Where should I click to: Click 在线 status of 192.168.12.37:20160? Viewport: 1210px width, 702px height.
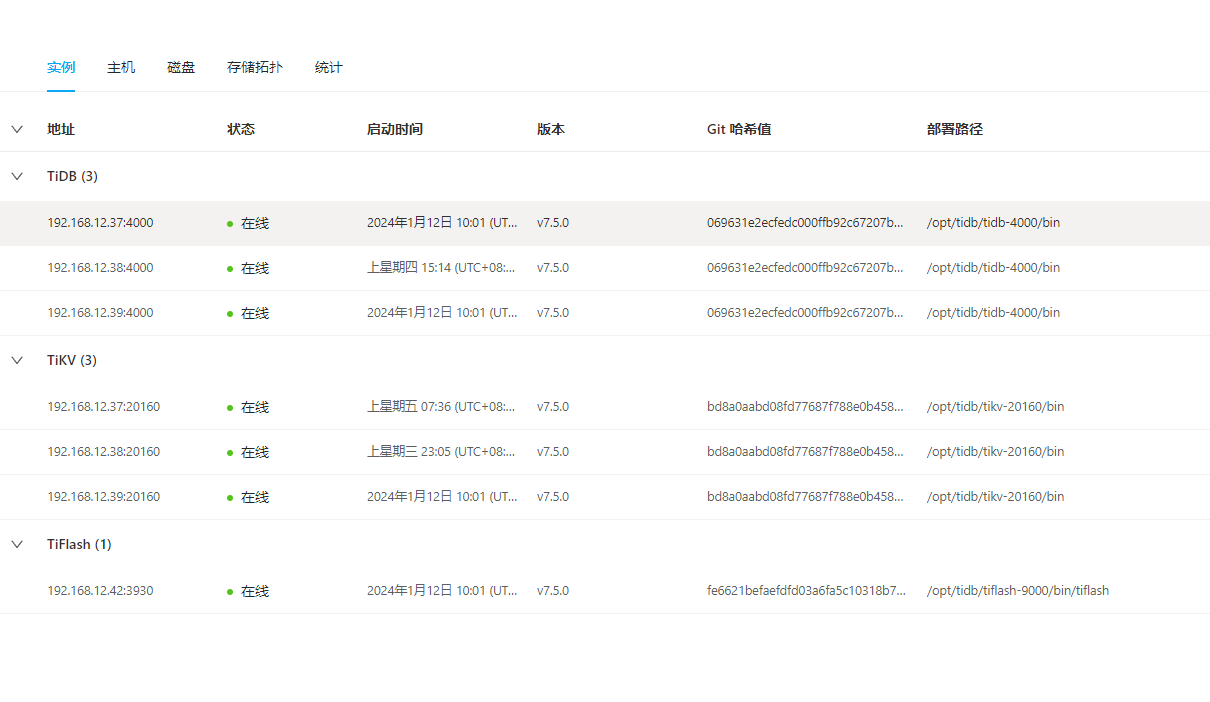pyautogui.click(x=248, y=407)
